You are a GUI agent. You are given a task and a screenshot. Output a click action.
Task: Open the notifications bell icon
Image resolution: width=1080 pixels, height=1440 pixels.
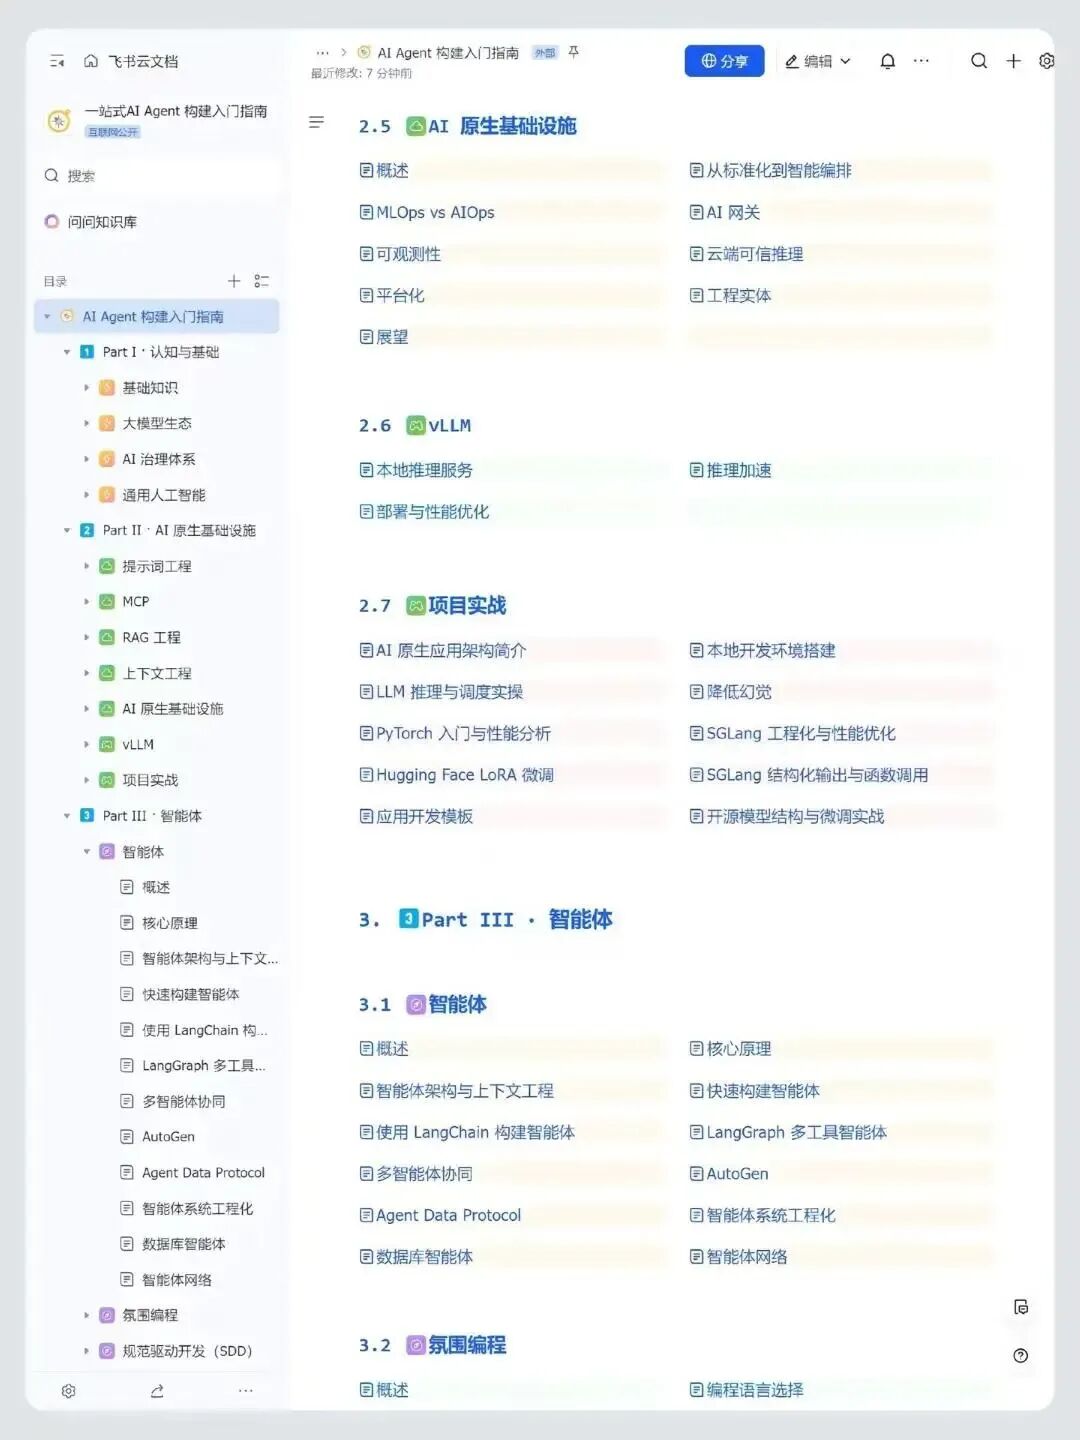click(887, 61)
